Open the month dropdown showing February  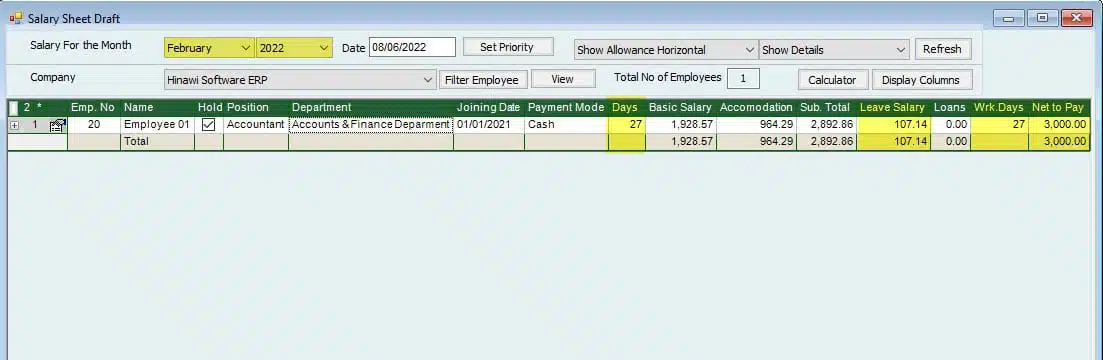tap(209, 48)
